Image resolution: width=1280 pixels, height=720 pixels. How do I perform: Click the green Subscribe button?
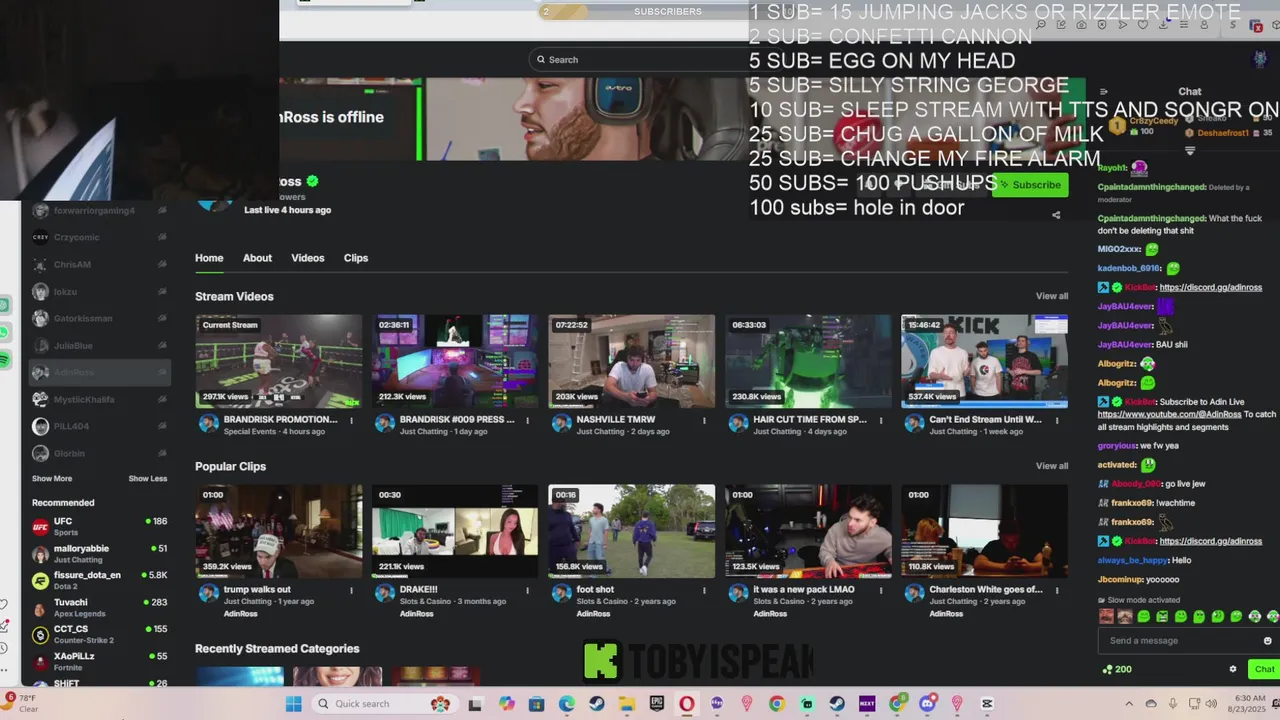(1030, 185)
